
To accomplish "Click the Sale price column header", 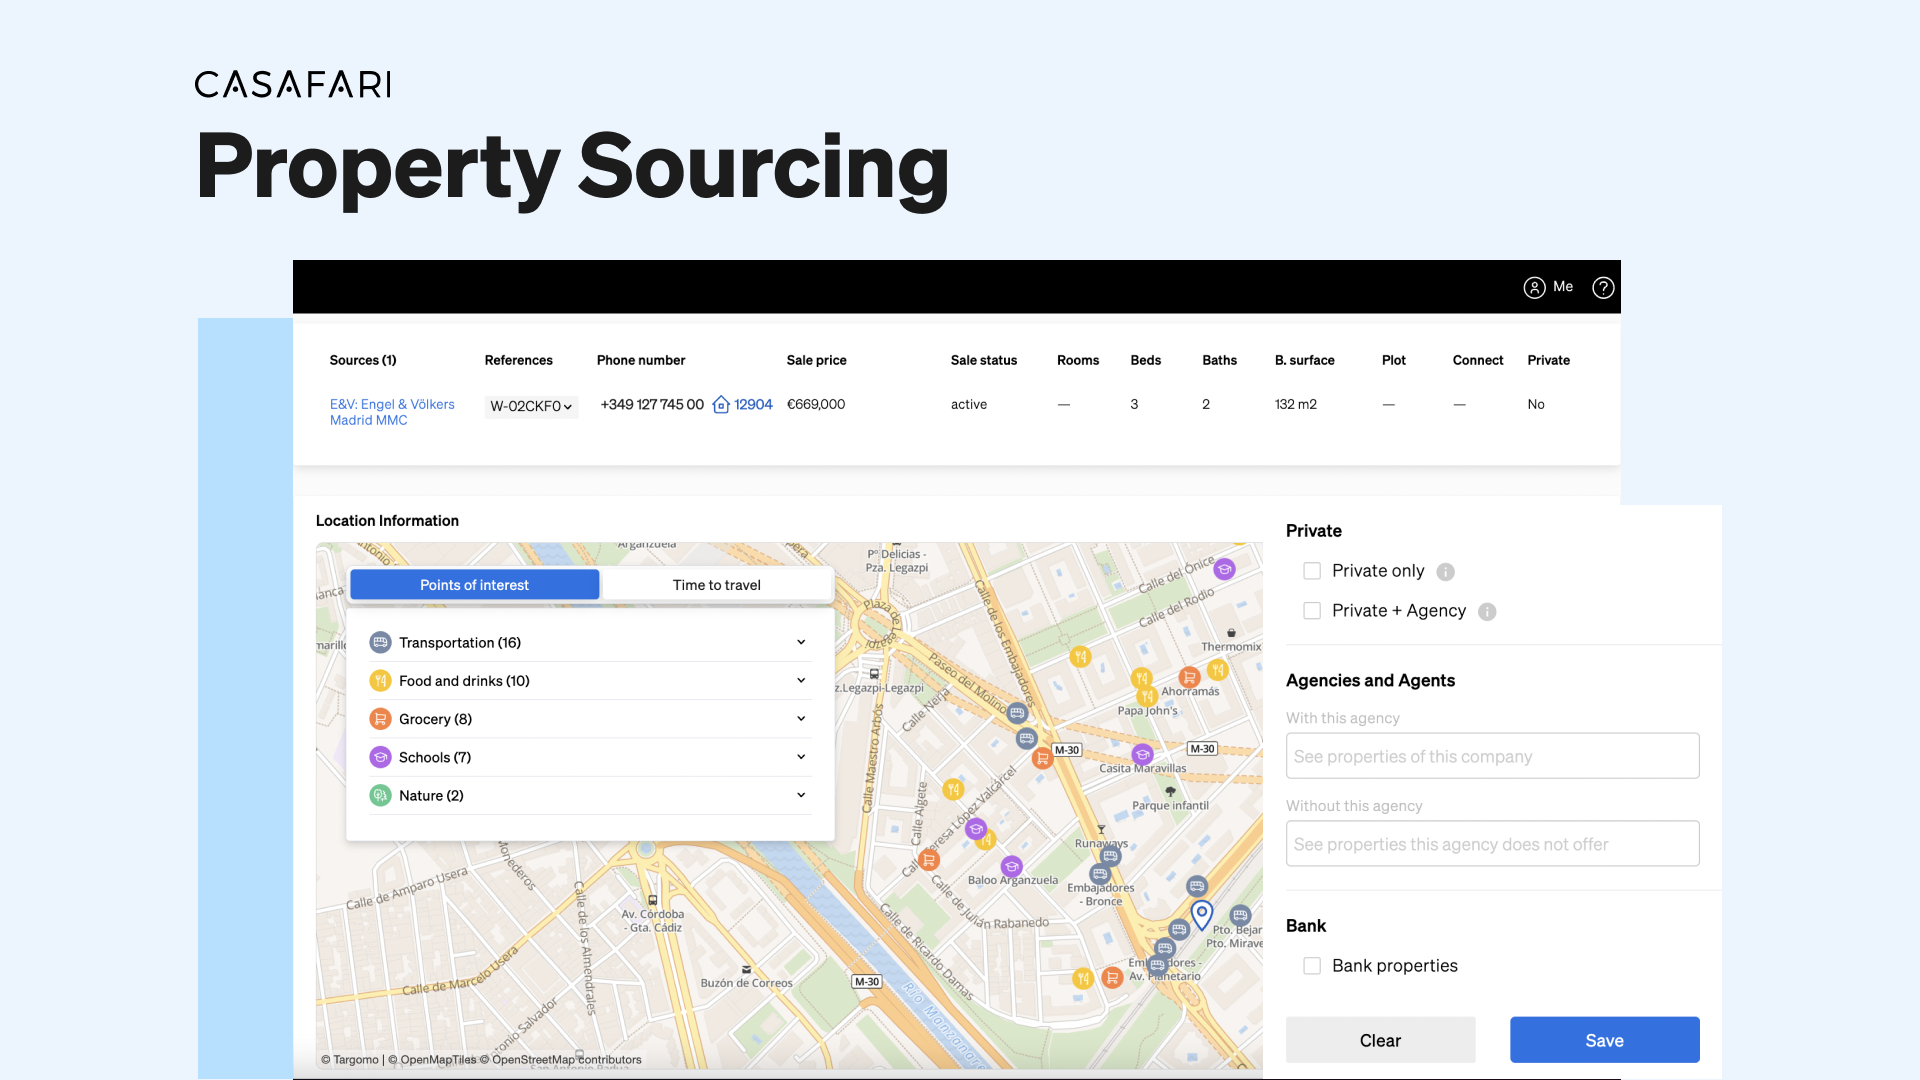I will [816, 360].
